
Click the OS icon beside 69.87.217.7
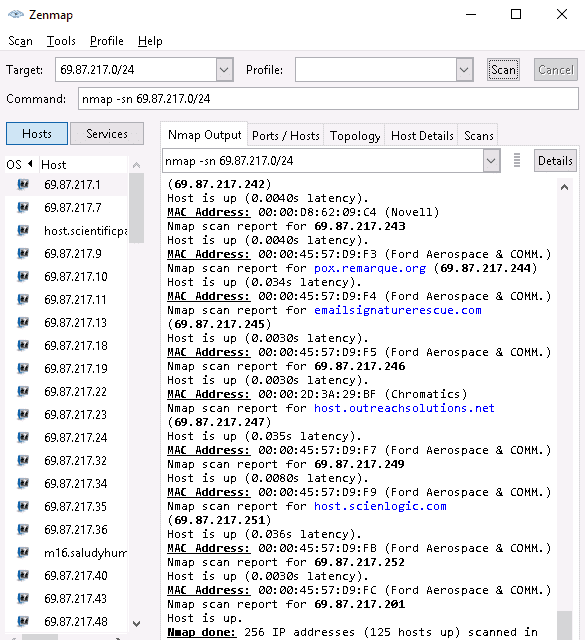point(23,208)
